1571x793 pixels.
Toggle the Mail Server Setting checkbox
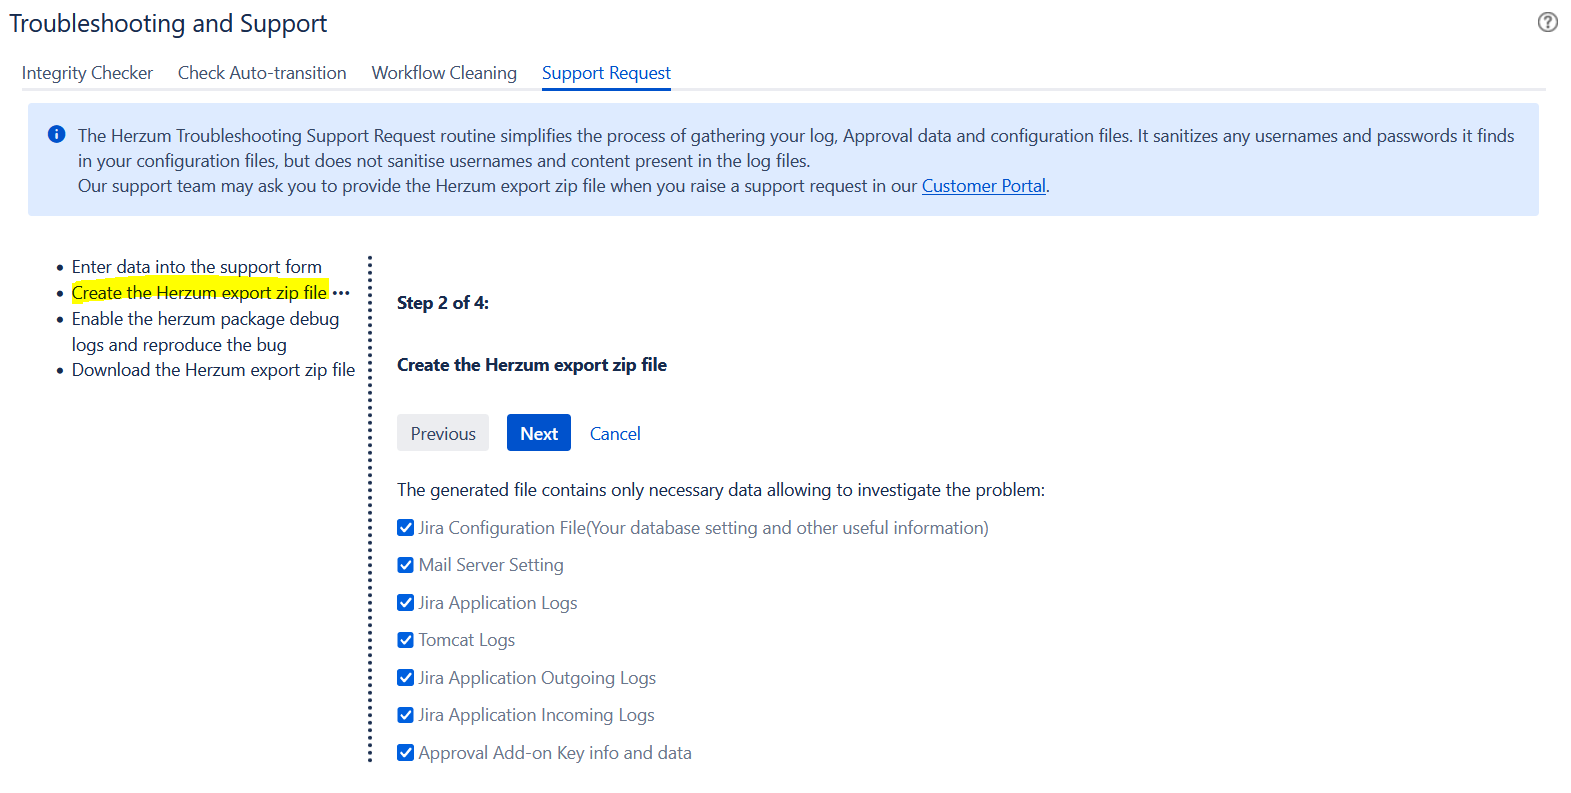tap(406, 565)
